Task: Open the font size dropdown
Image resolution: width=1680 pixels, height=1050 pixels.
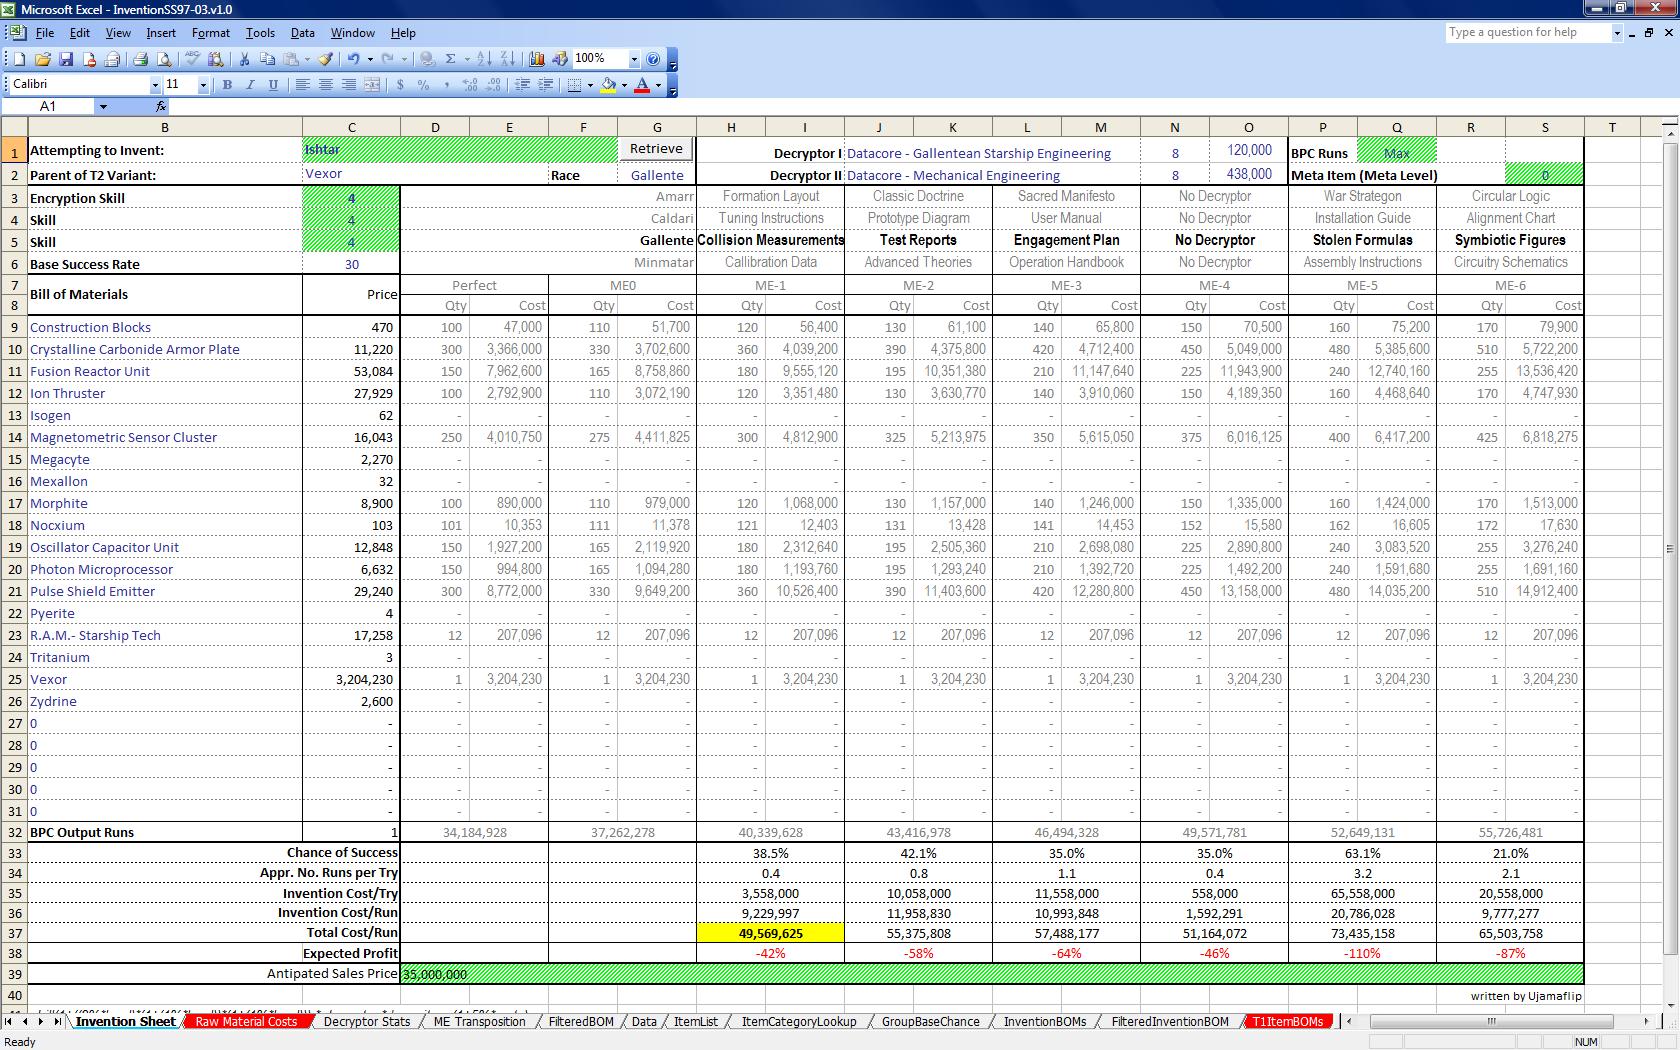Action: [203, 85]
